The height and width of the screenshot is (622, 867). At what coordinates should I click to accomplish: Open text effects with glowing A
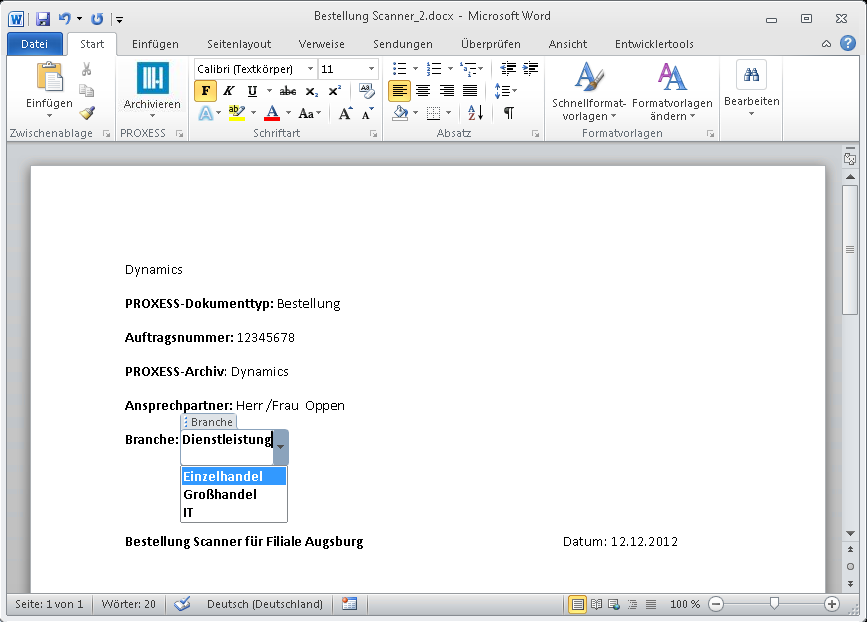[206, 113]
